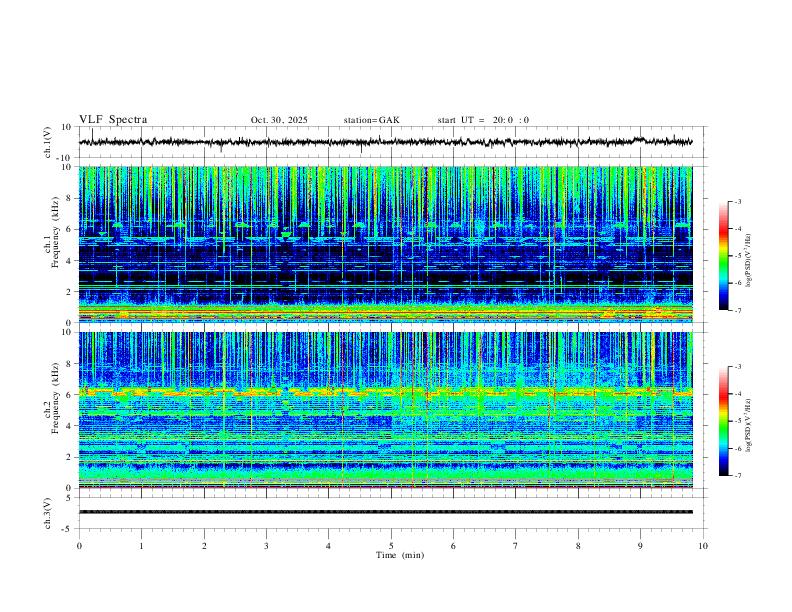Click the ch.2 spectrogram panel
The height and width of the screenshot is (612, 792).
coord(386,410)
